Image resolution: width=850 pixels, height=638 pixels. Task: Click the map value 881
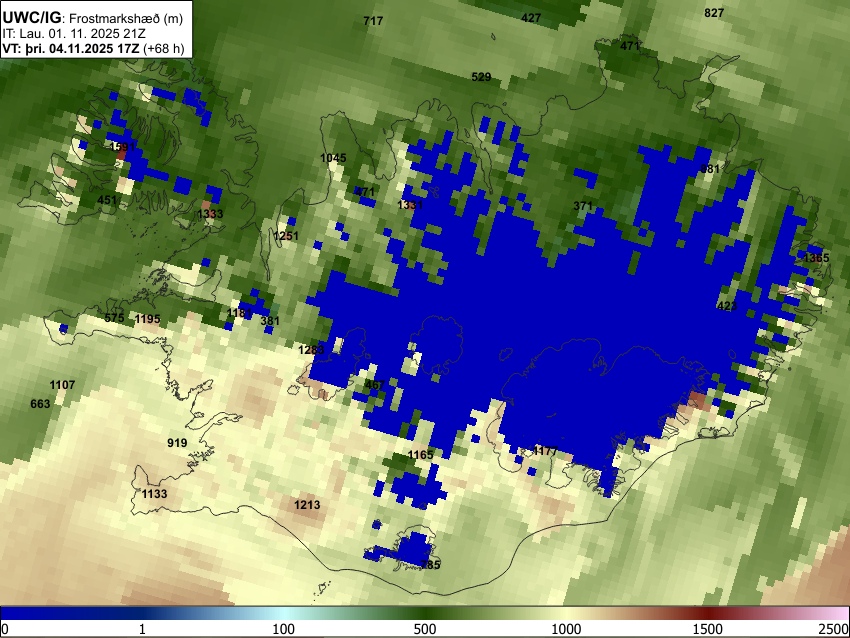pyautogui.click(x=710, y=169)
